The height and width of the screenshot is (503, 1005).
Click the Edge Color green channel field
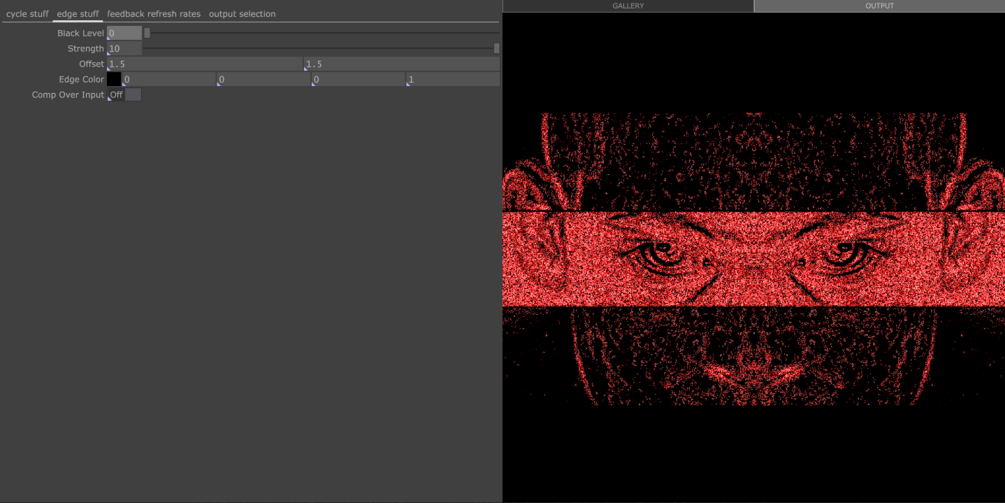(263, 79)
